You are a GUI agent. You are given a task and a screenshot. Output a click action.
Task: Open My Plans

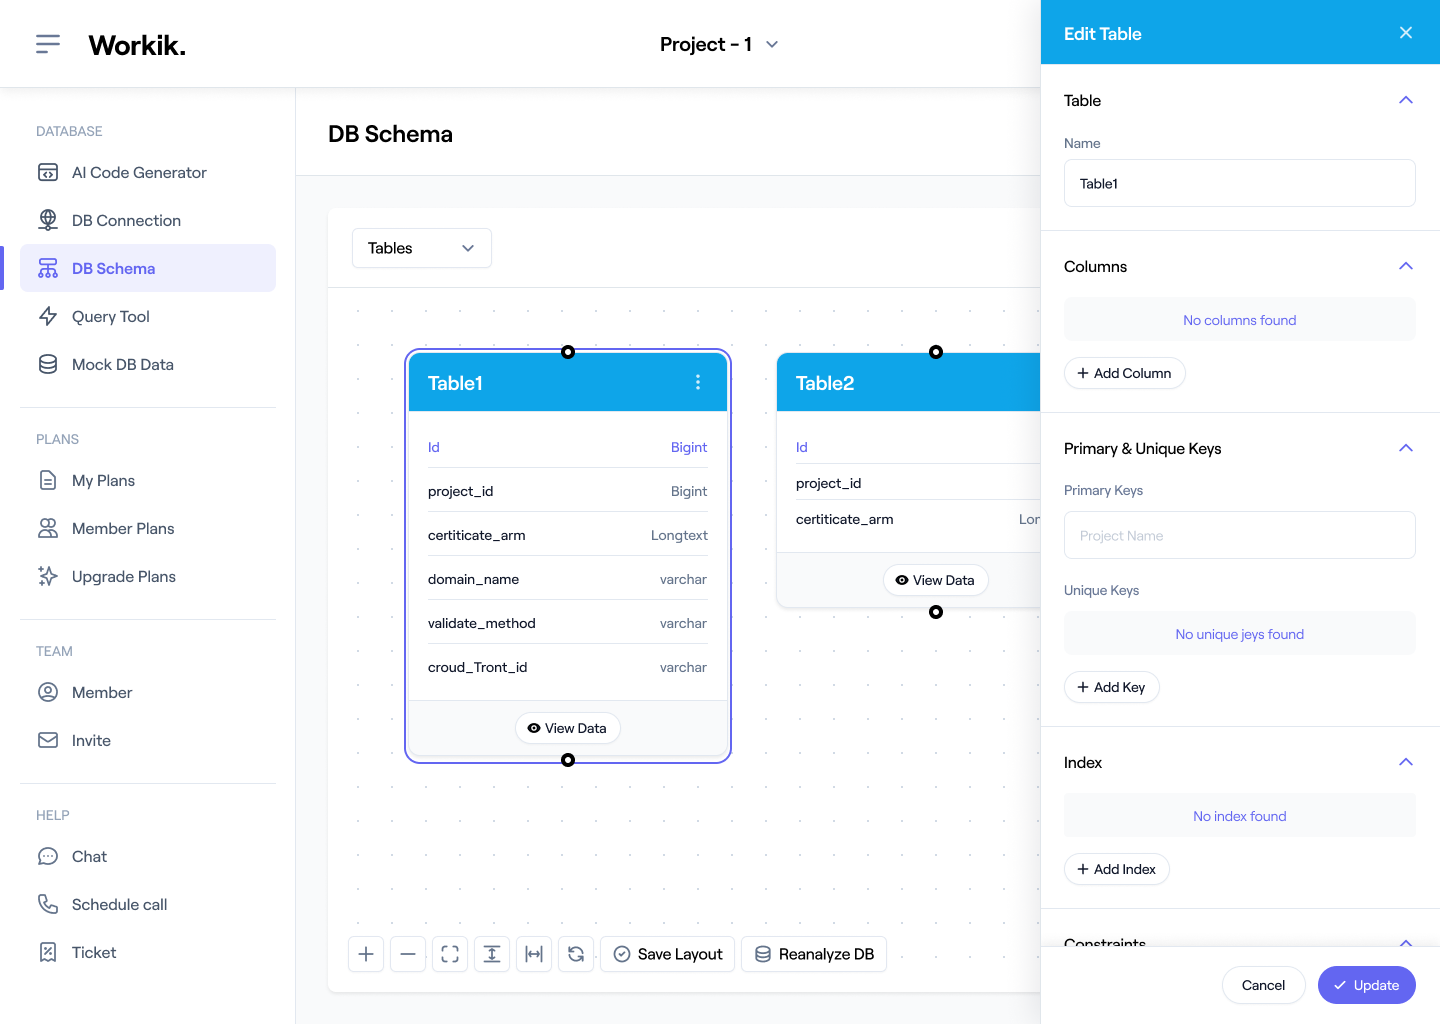[x=103, y=480]
